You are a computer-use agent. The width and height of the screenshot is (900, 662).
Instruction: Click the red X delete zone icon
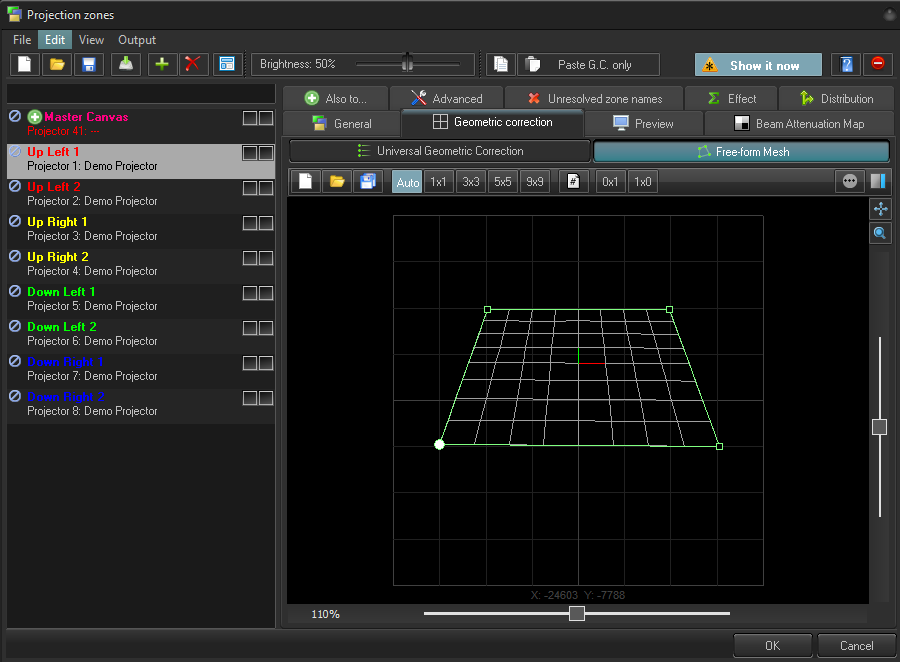(193, 64)
